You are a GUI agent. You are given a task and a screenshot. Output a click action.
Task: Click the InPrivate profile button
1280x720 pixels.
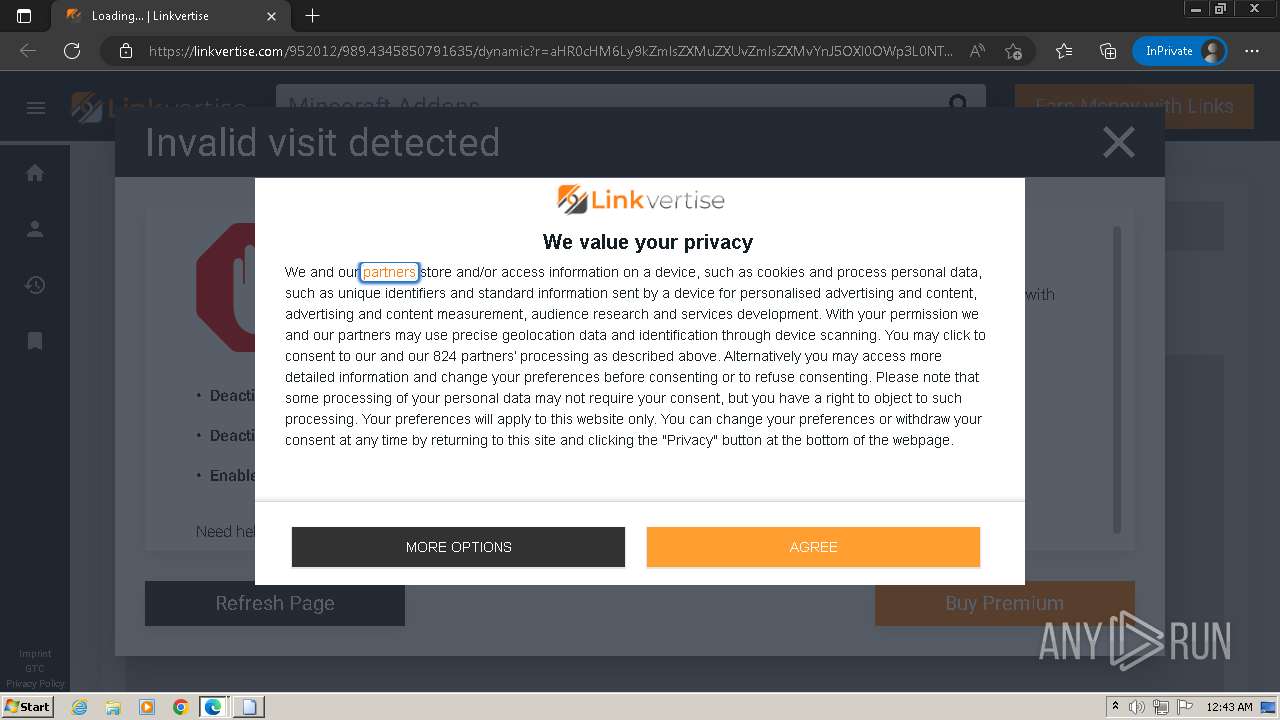point(1180,51)
